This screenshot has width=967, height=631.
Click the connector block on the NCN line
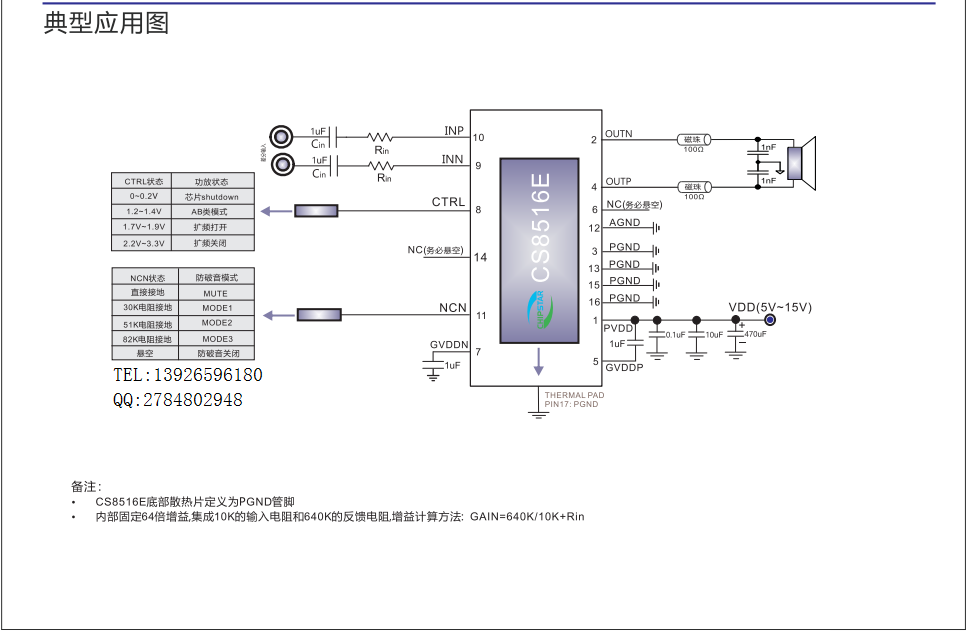(319, 315)
